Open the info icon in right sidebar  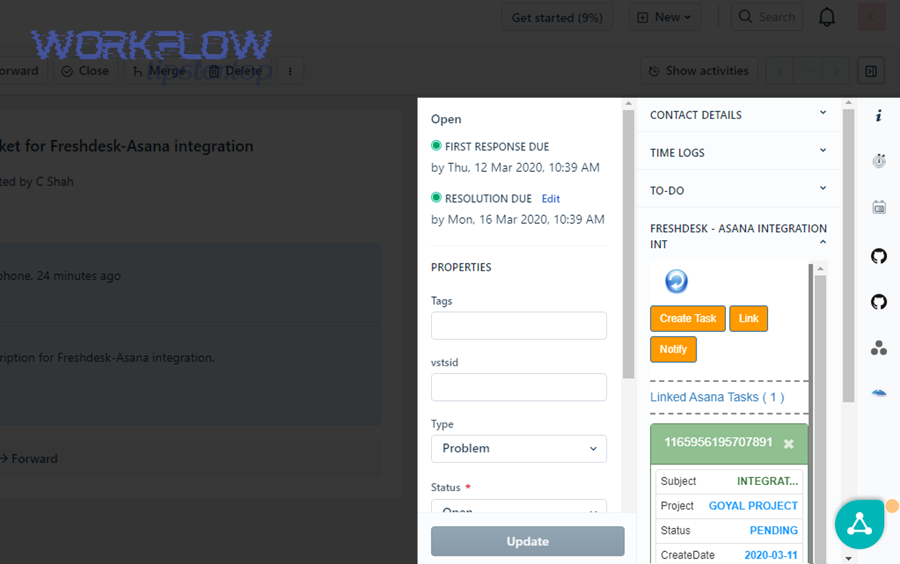pos(878,116)
